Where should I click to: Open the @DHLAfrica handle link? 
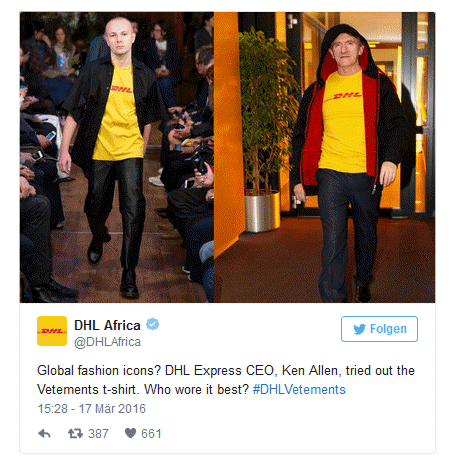[x=107, y=342]
